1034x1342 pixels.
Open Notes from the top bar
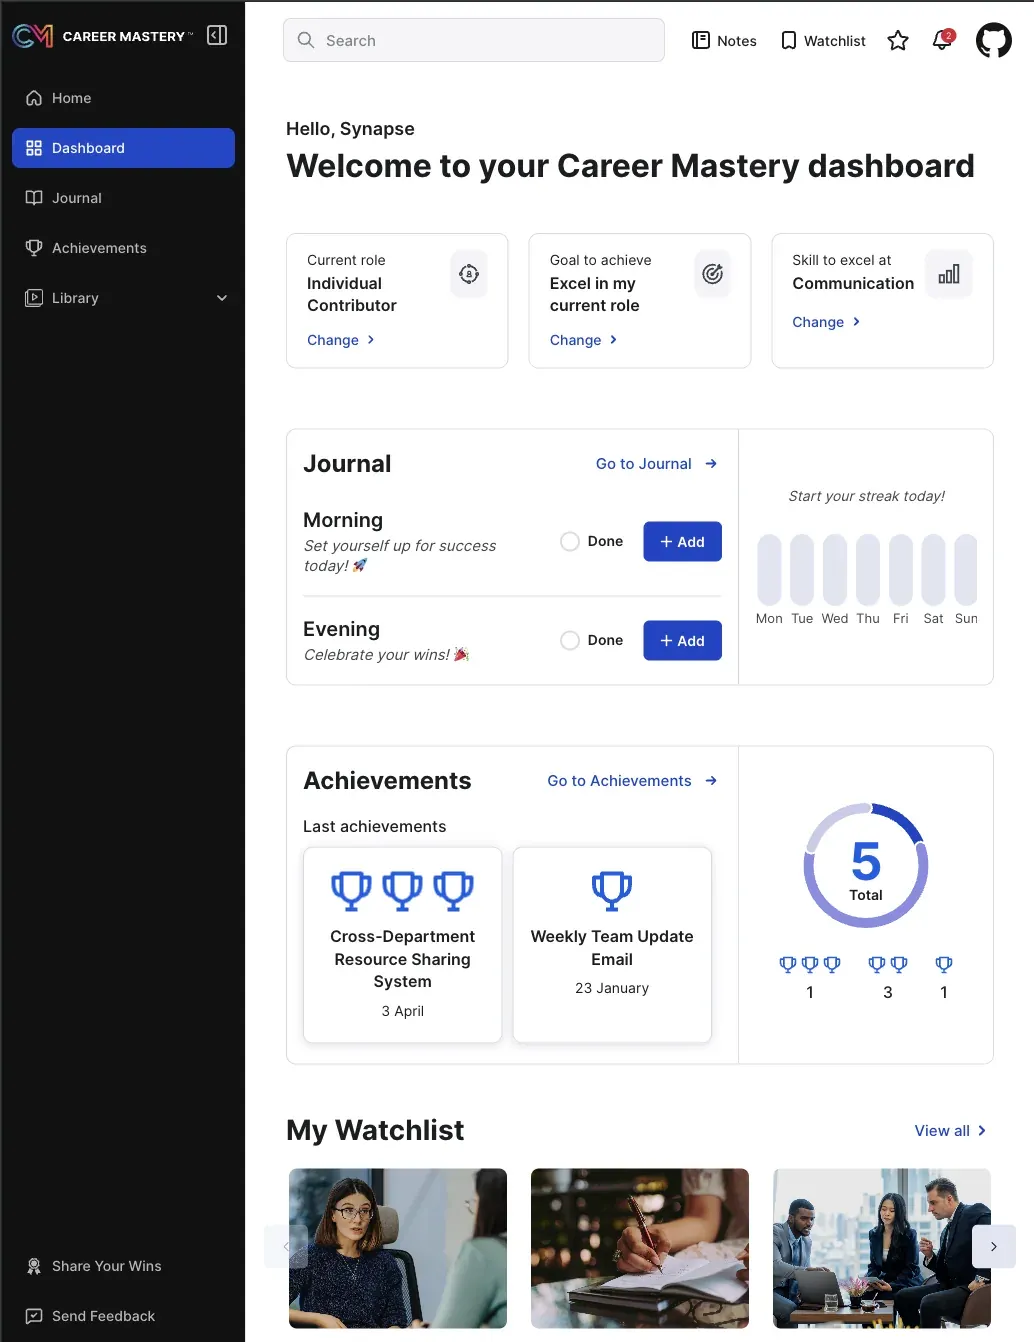pyautogui.click(x=724, y=41)
